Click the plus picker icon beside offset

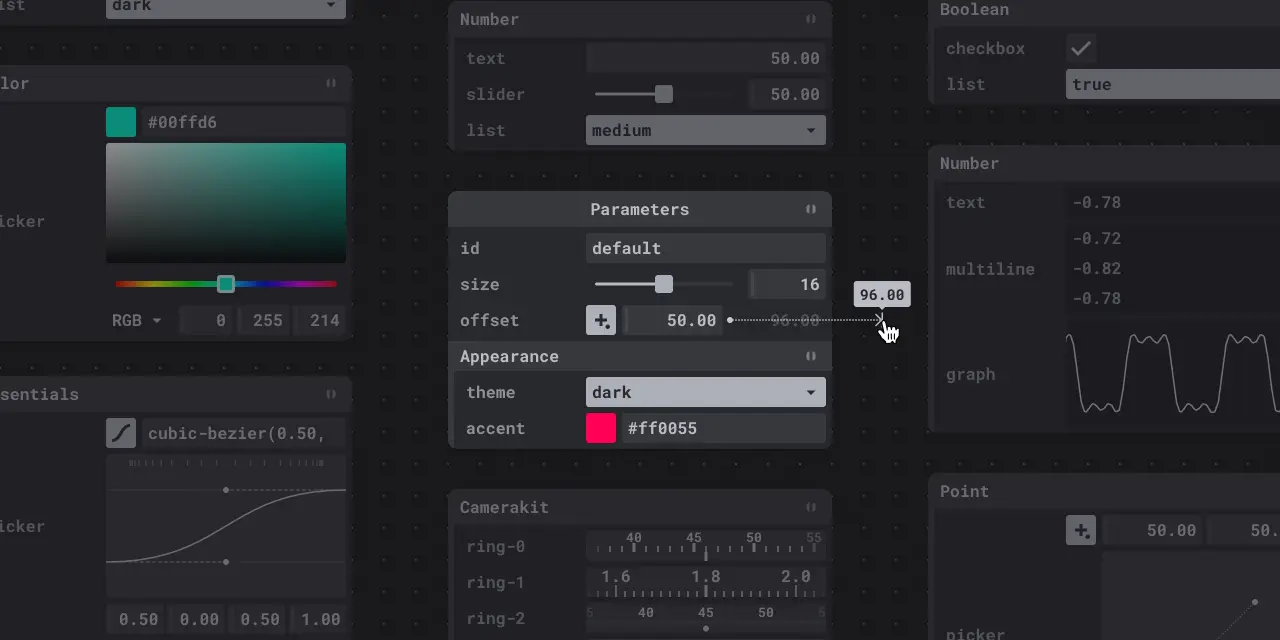tap(601, 320)
